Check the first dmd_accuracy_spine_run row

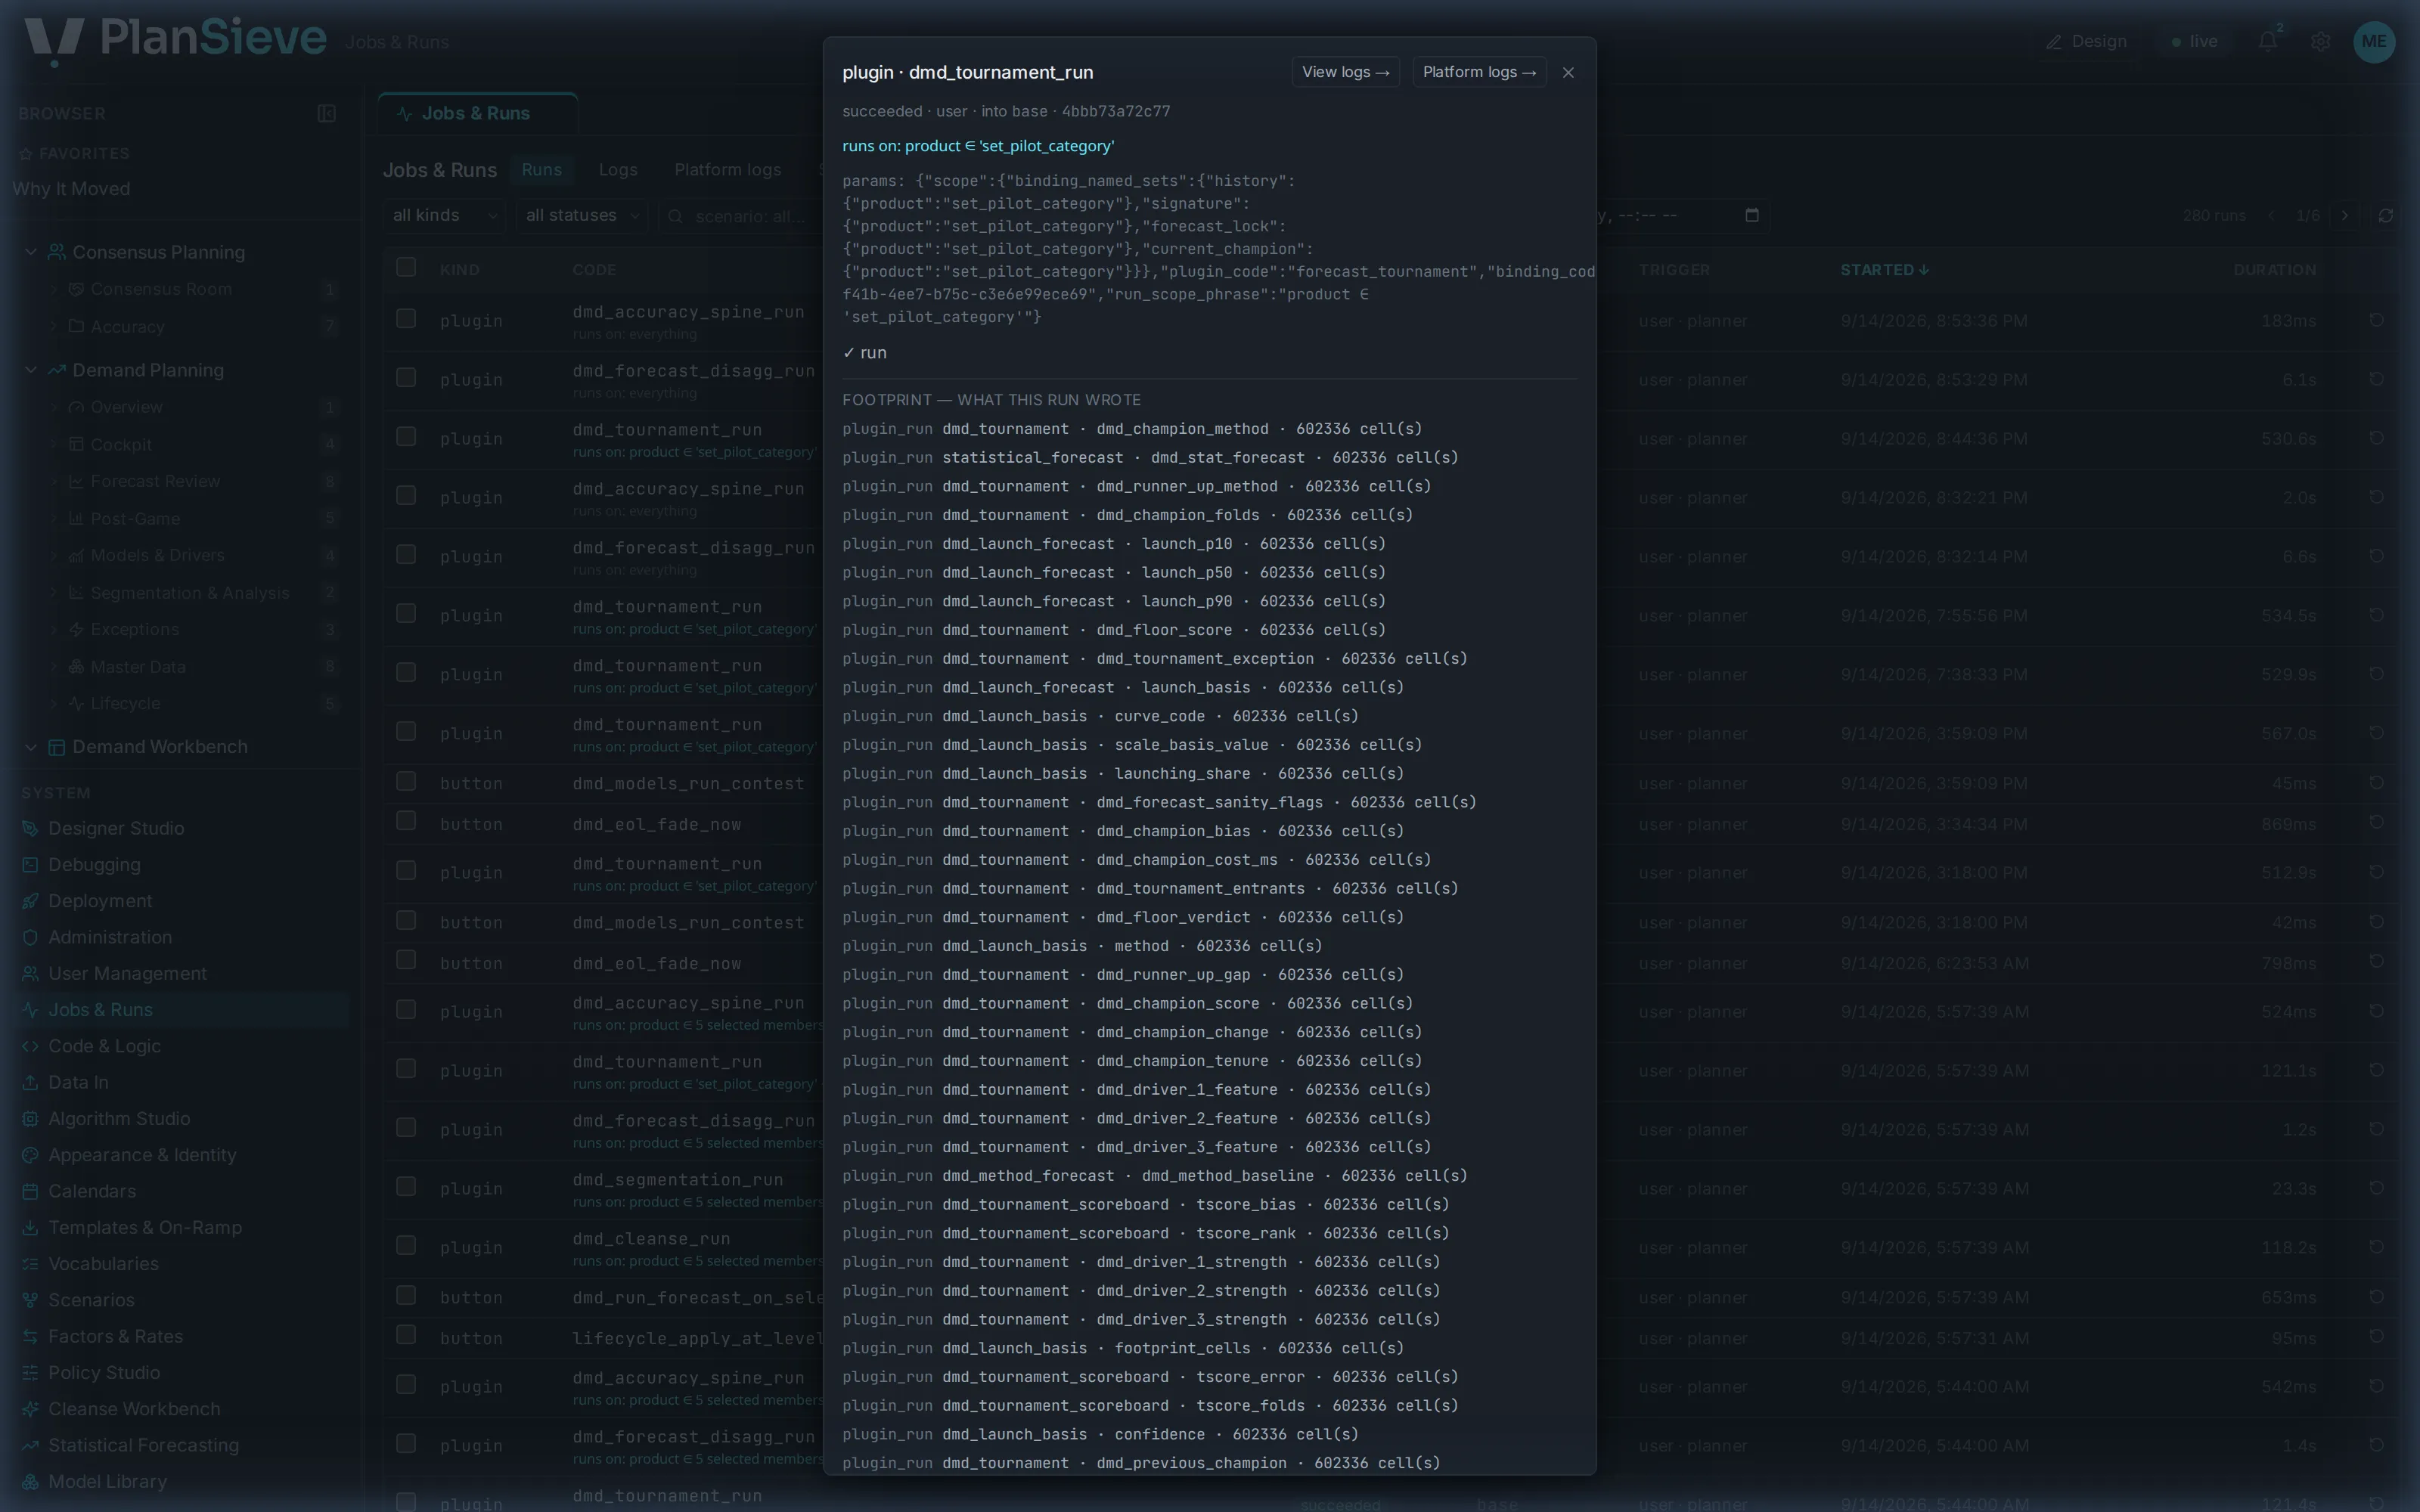pos(405,318)
